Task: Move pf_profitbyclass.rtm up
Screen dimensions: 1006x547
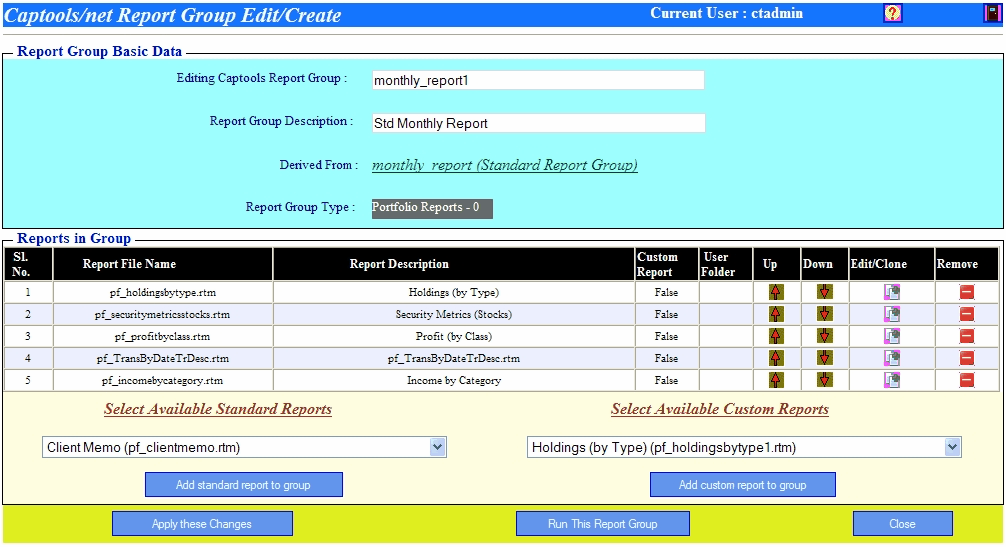Action: [776, 336]
